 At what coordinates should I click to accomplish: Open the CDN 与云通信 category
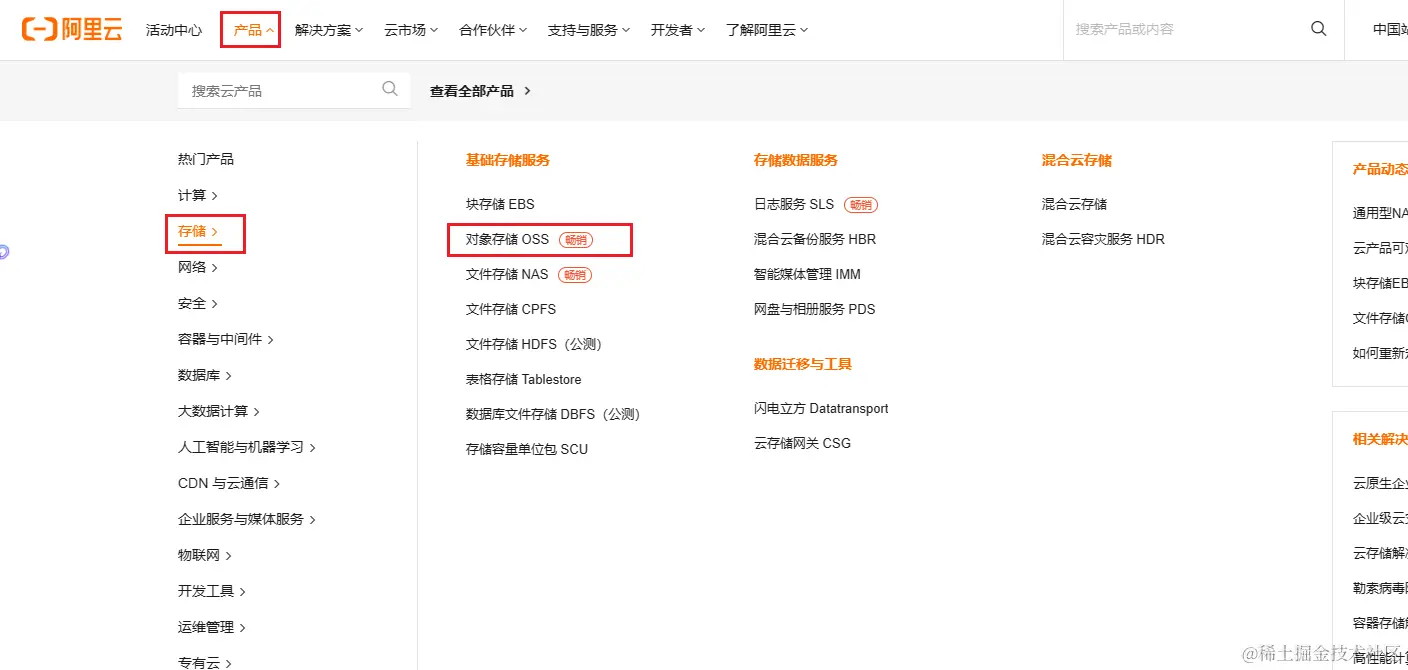(229, 483)
